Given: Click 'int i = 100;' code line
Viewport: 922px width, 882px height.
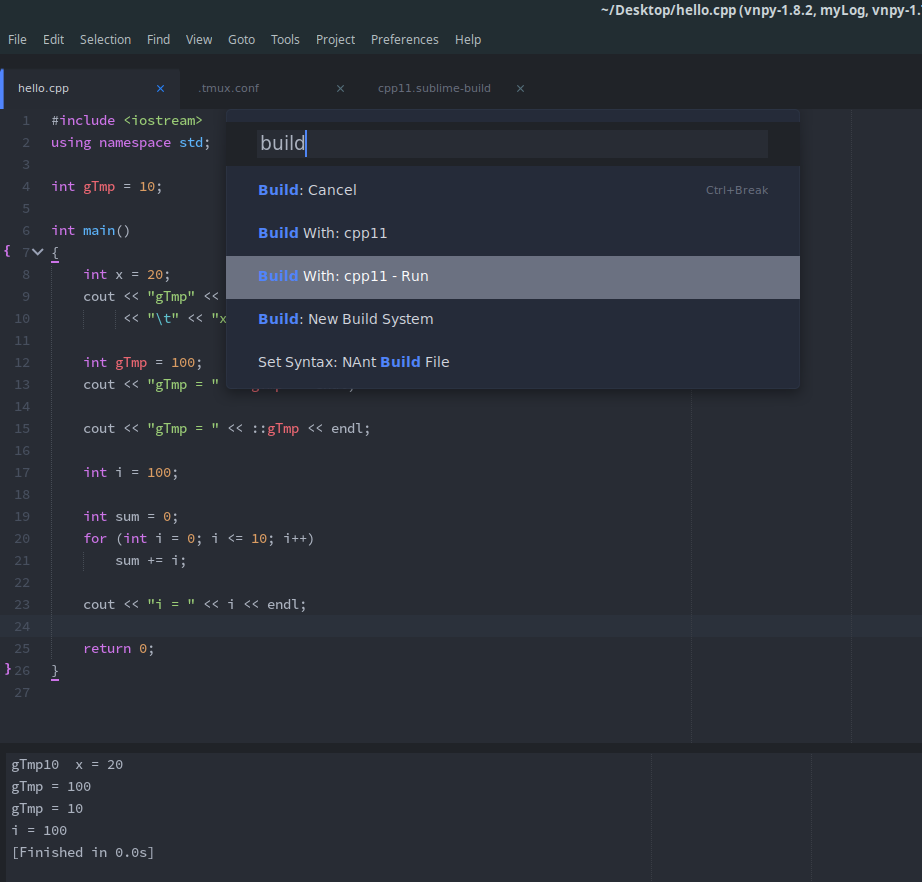Looking at the screenshot, I should [131, 473].
